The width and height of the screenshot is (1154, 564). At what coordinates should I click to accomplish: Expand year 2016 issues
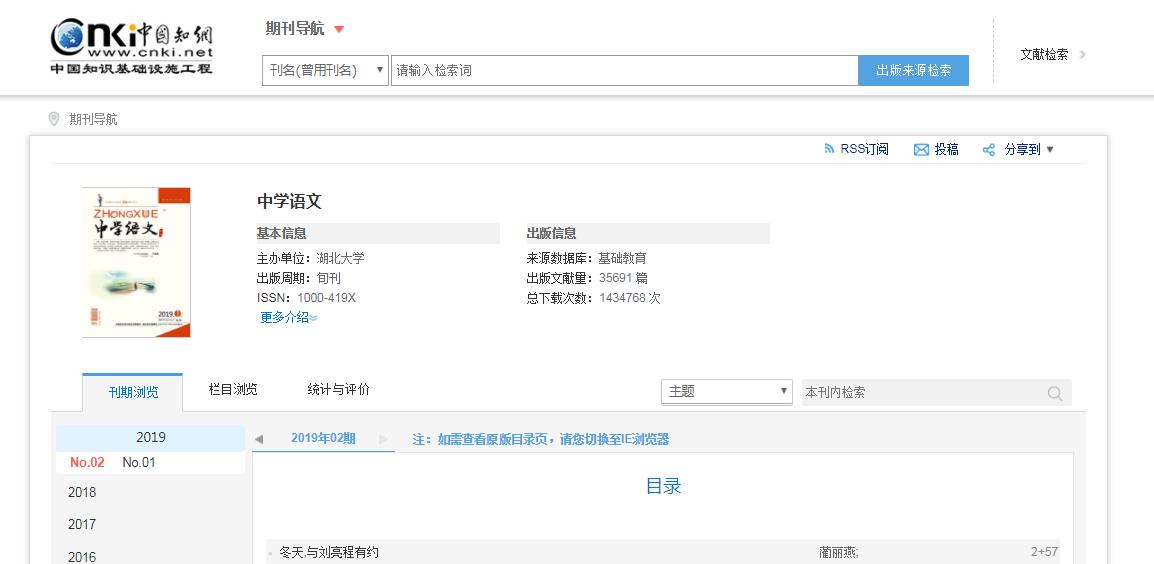pyautogui.click(x=82, y=557)
